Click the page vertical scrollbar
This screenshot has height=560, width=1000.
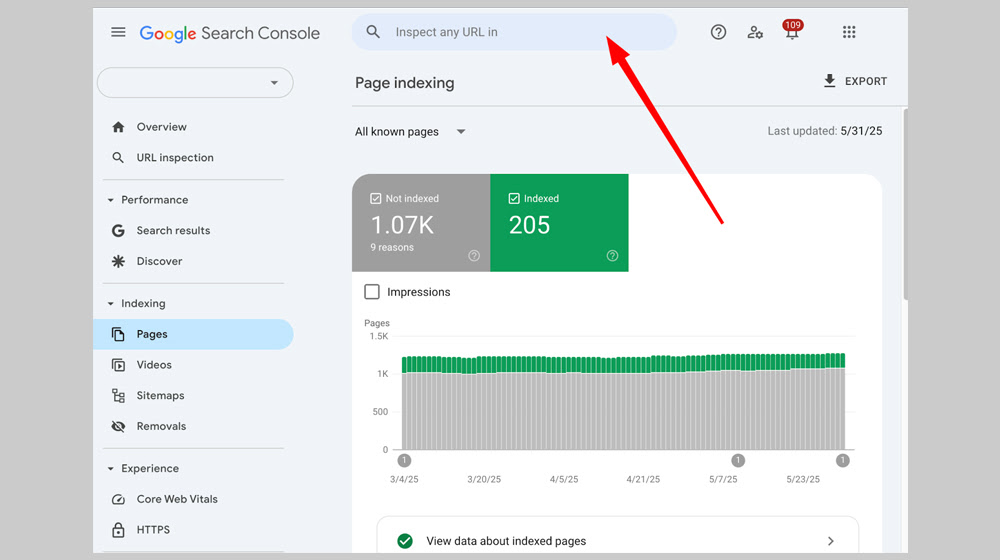pos(905,204)
